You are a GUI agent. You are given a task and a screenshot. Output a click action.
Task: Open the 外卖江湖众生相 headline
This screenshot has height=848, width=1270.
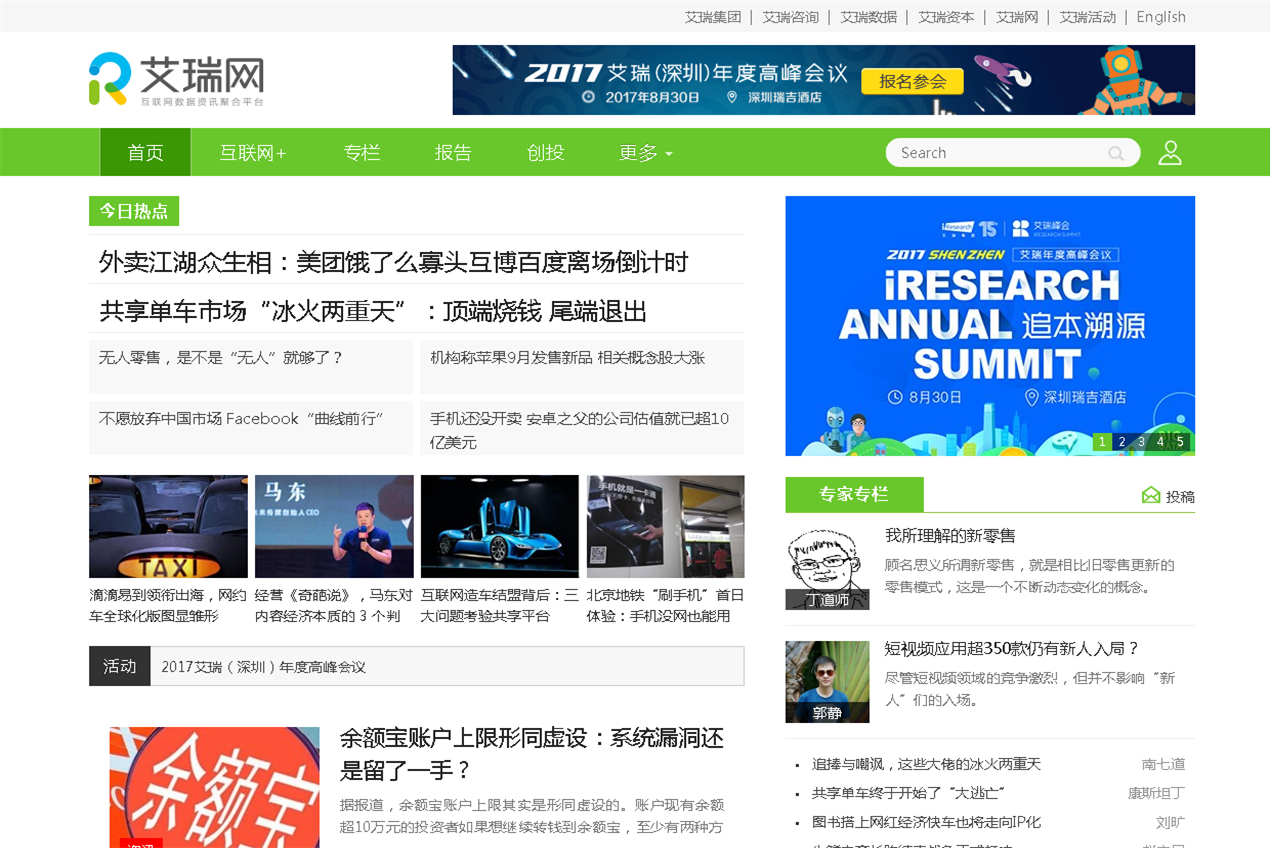pos(394,262)
